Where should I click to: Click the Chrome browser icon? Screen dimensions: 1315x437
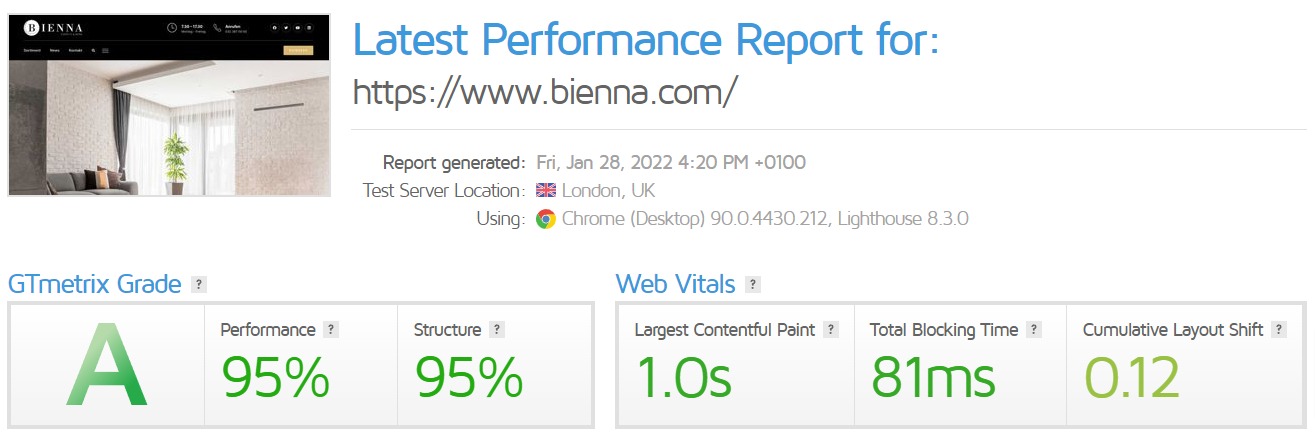tap(546, 219)
